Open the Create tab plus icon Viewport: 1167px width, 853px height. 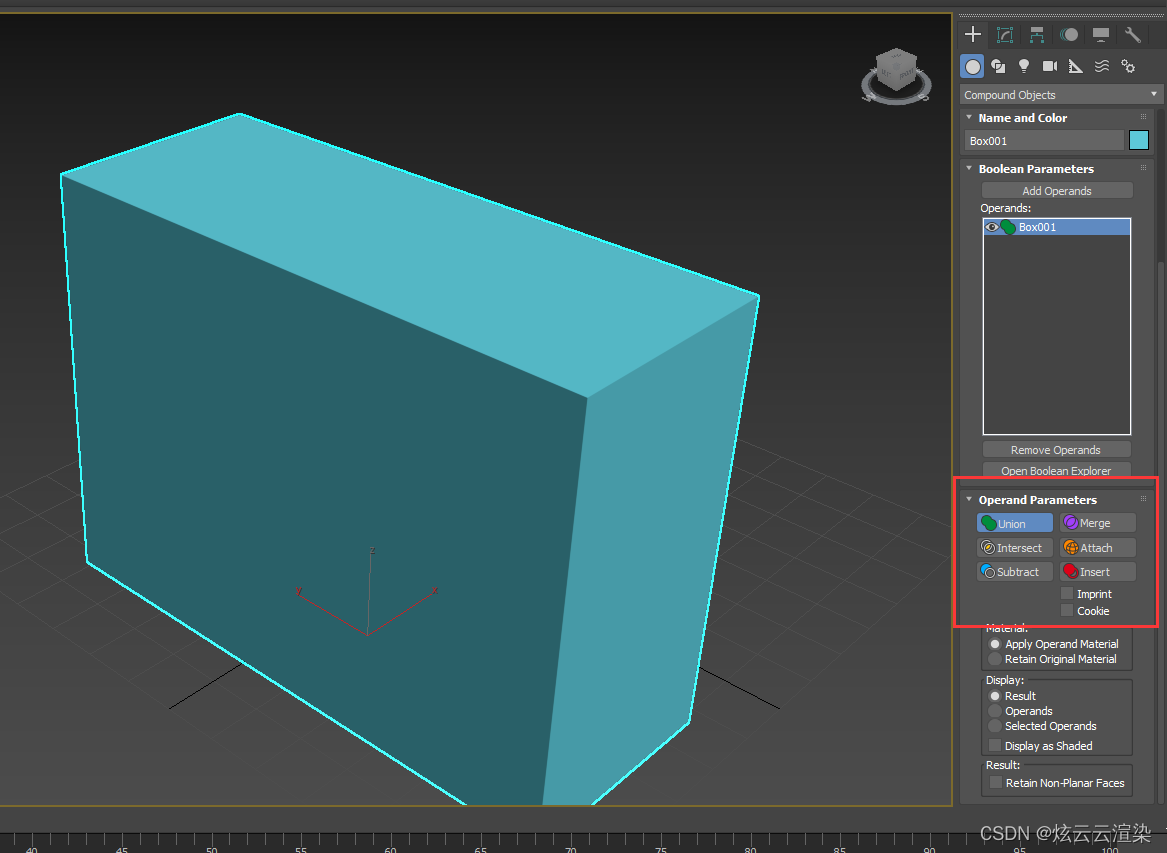[973, 34]
